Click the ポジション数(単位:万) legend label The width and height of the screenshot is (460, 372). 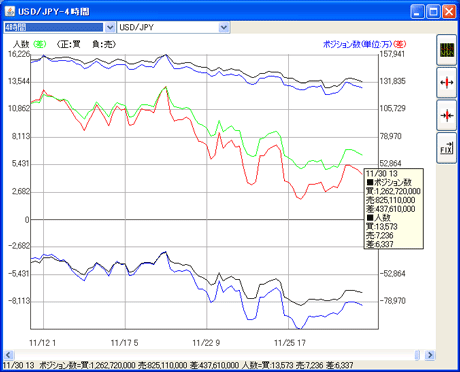(358, 44)
